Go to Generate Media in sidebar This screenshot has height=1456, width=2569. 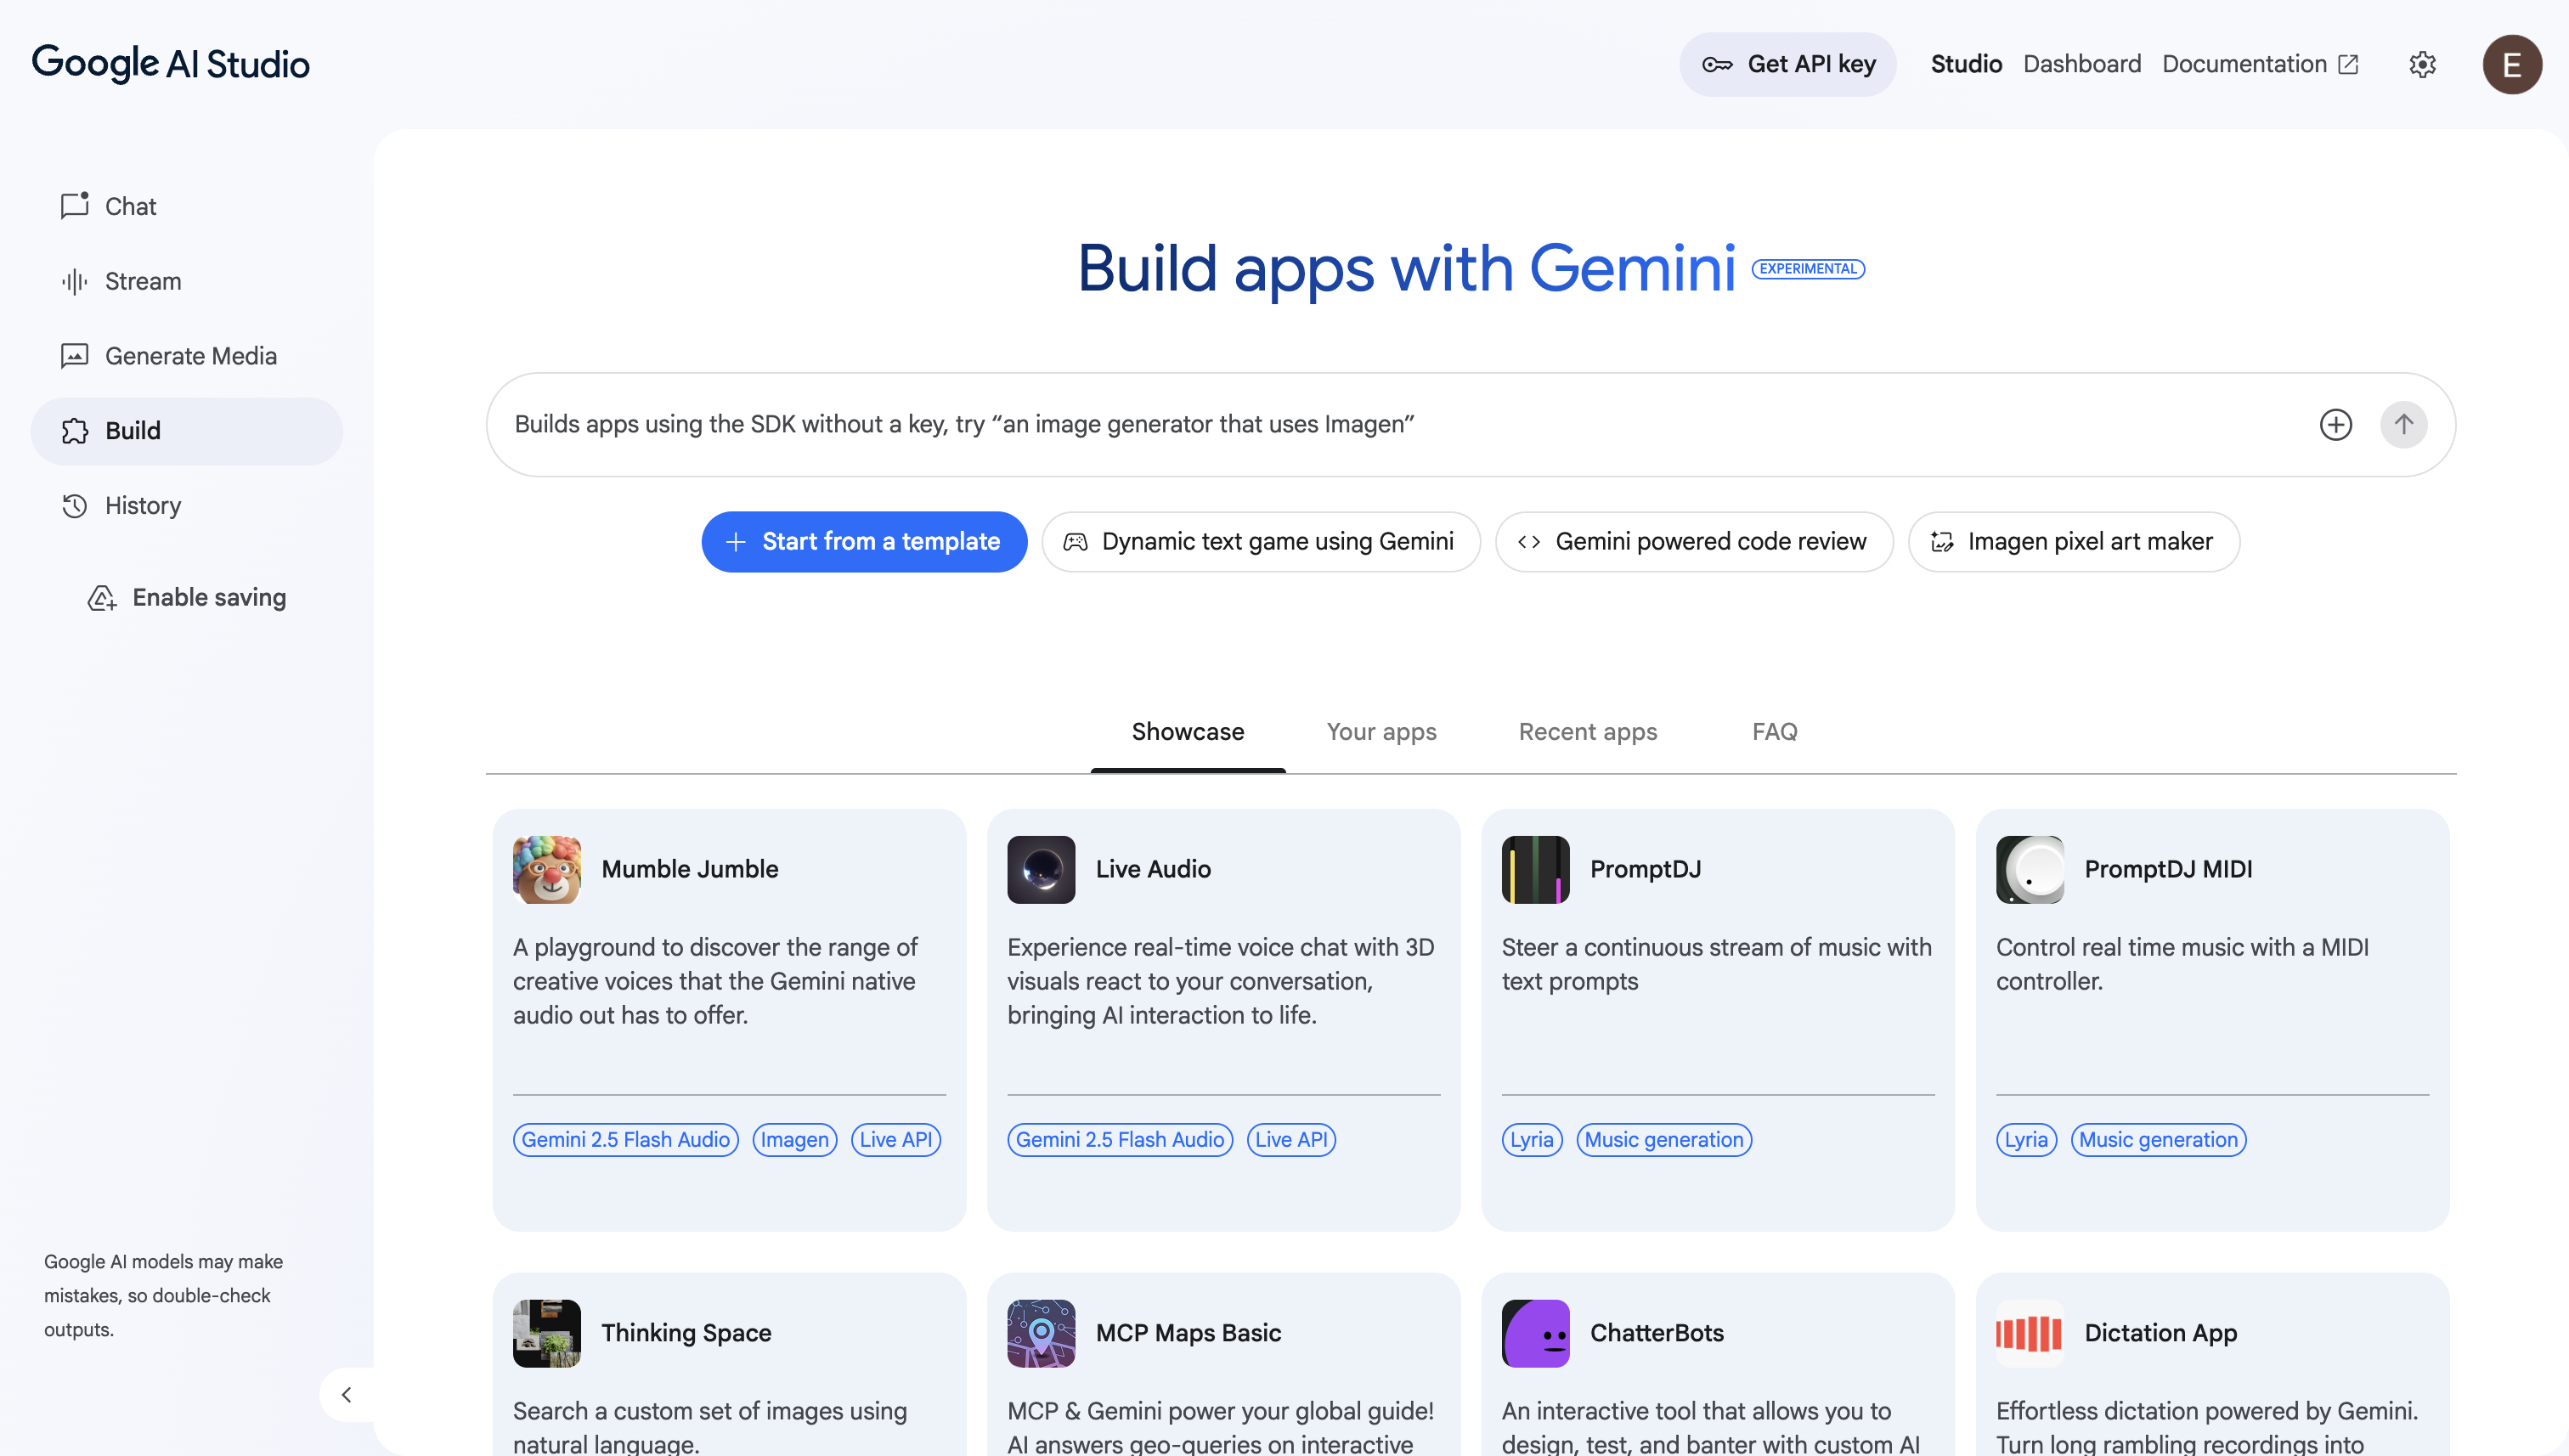click(x=187, y=356)
